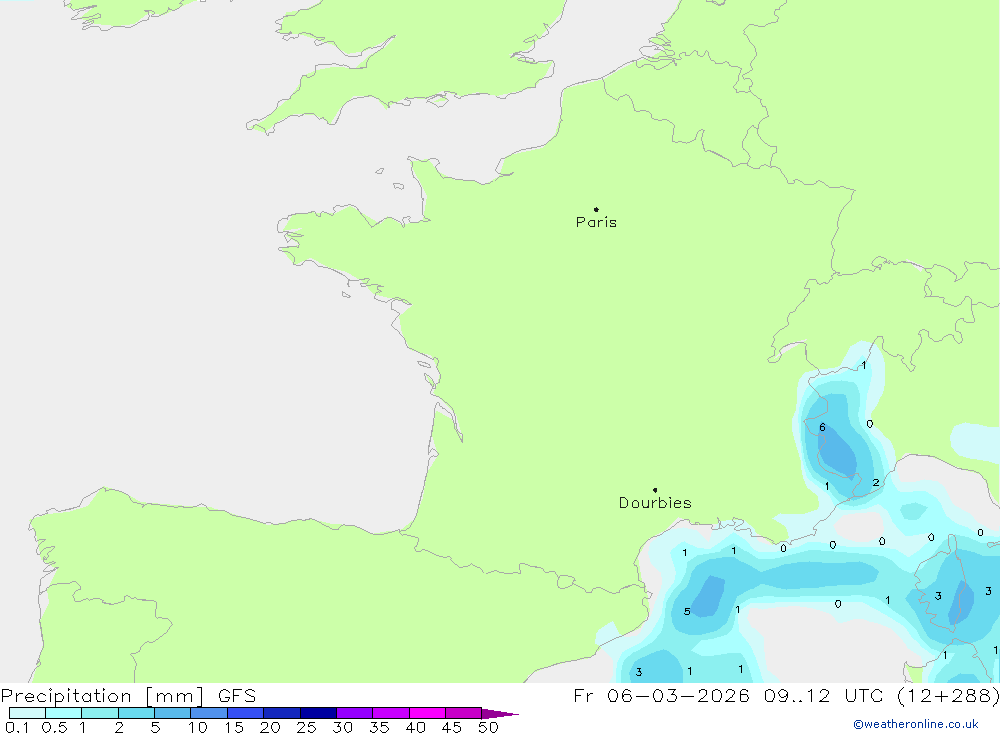The image size is (1000, 733).
Task: Click the legend value '15'
Action: [234, 727]
